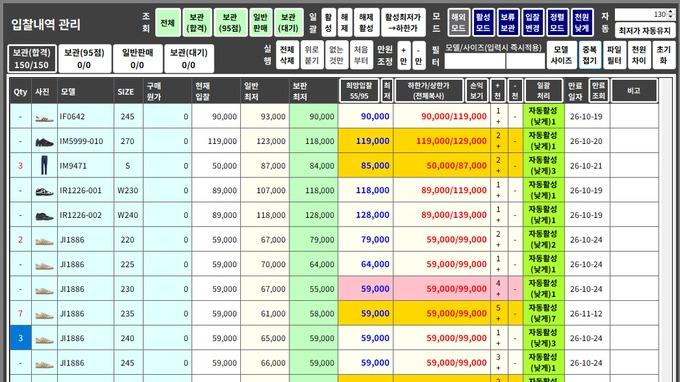680x382 pixels.
Task: Click the 위로붙기 button
Action: (x=312, y=56)
